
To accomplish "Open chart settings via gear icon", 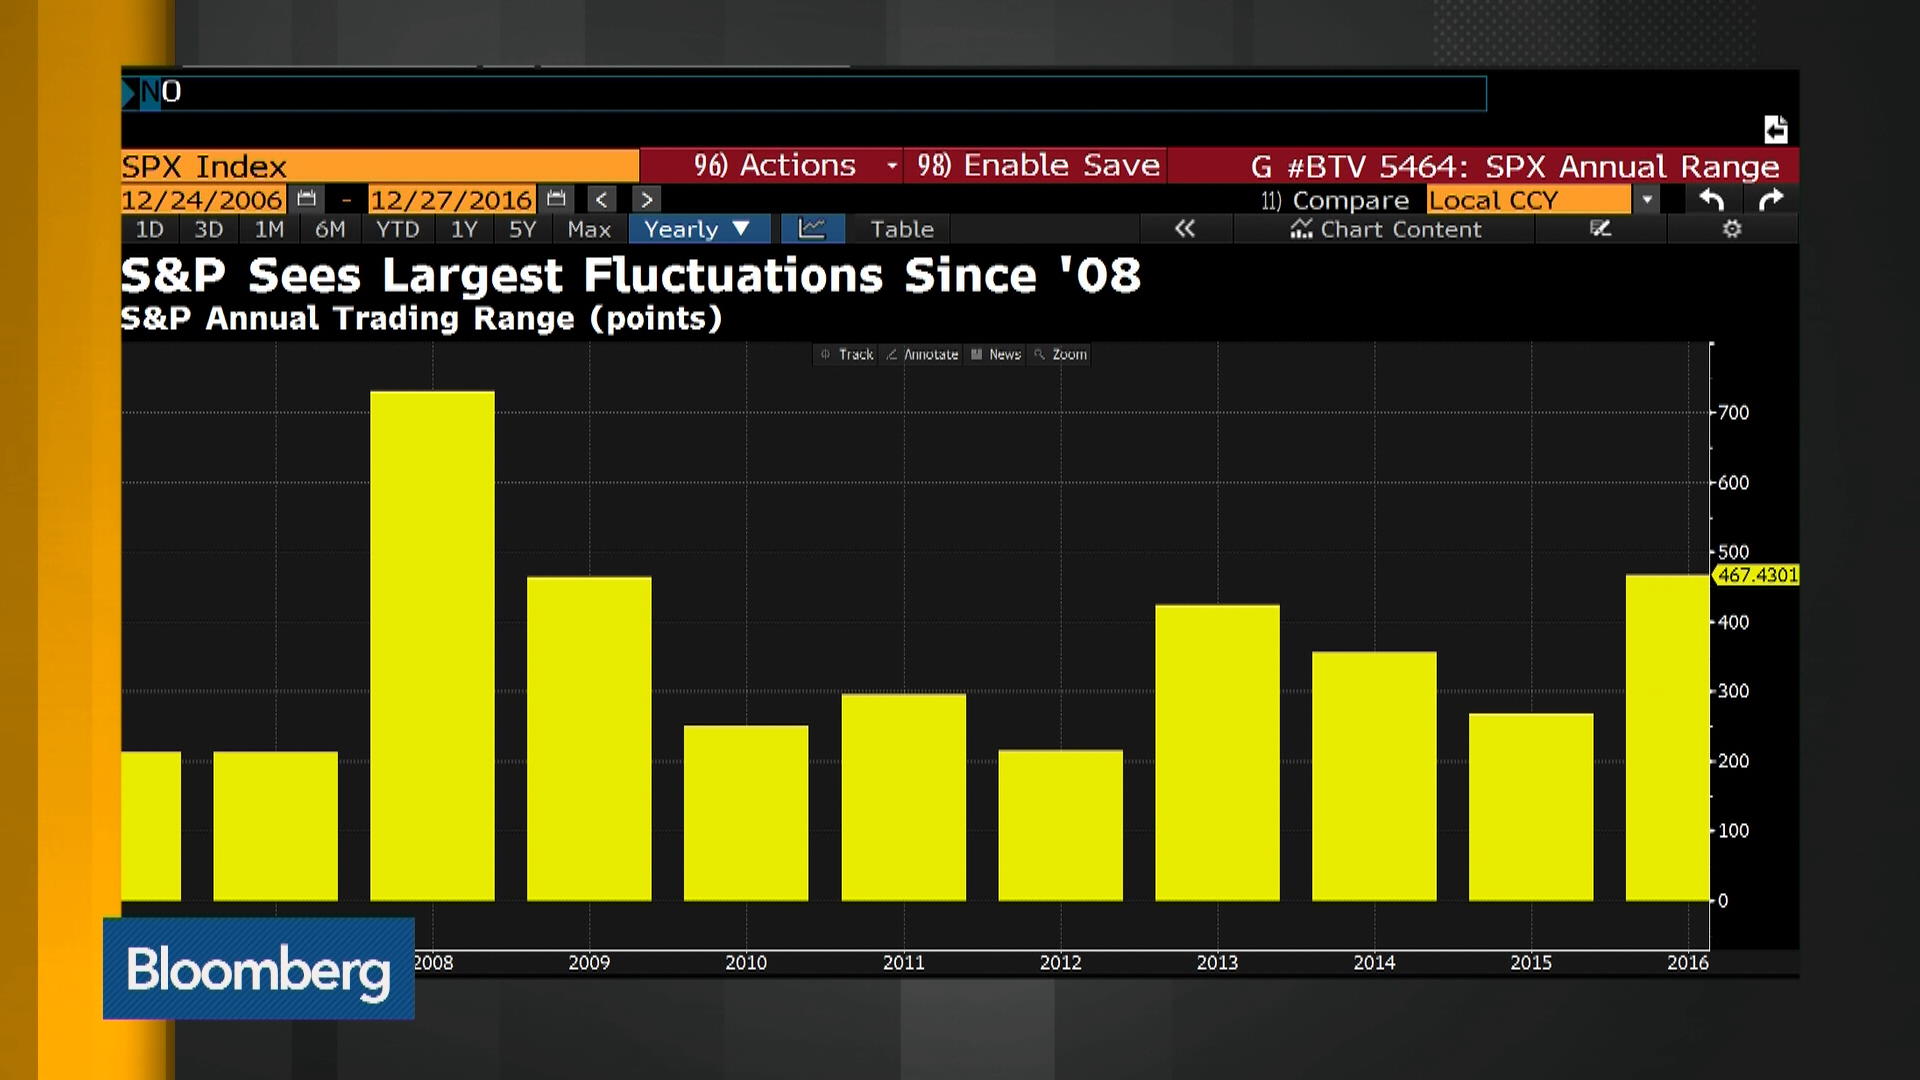I will pyautogui.click(x=1733, y=229).
